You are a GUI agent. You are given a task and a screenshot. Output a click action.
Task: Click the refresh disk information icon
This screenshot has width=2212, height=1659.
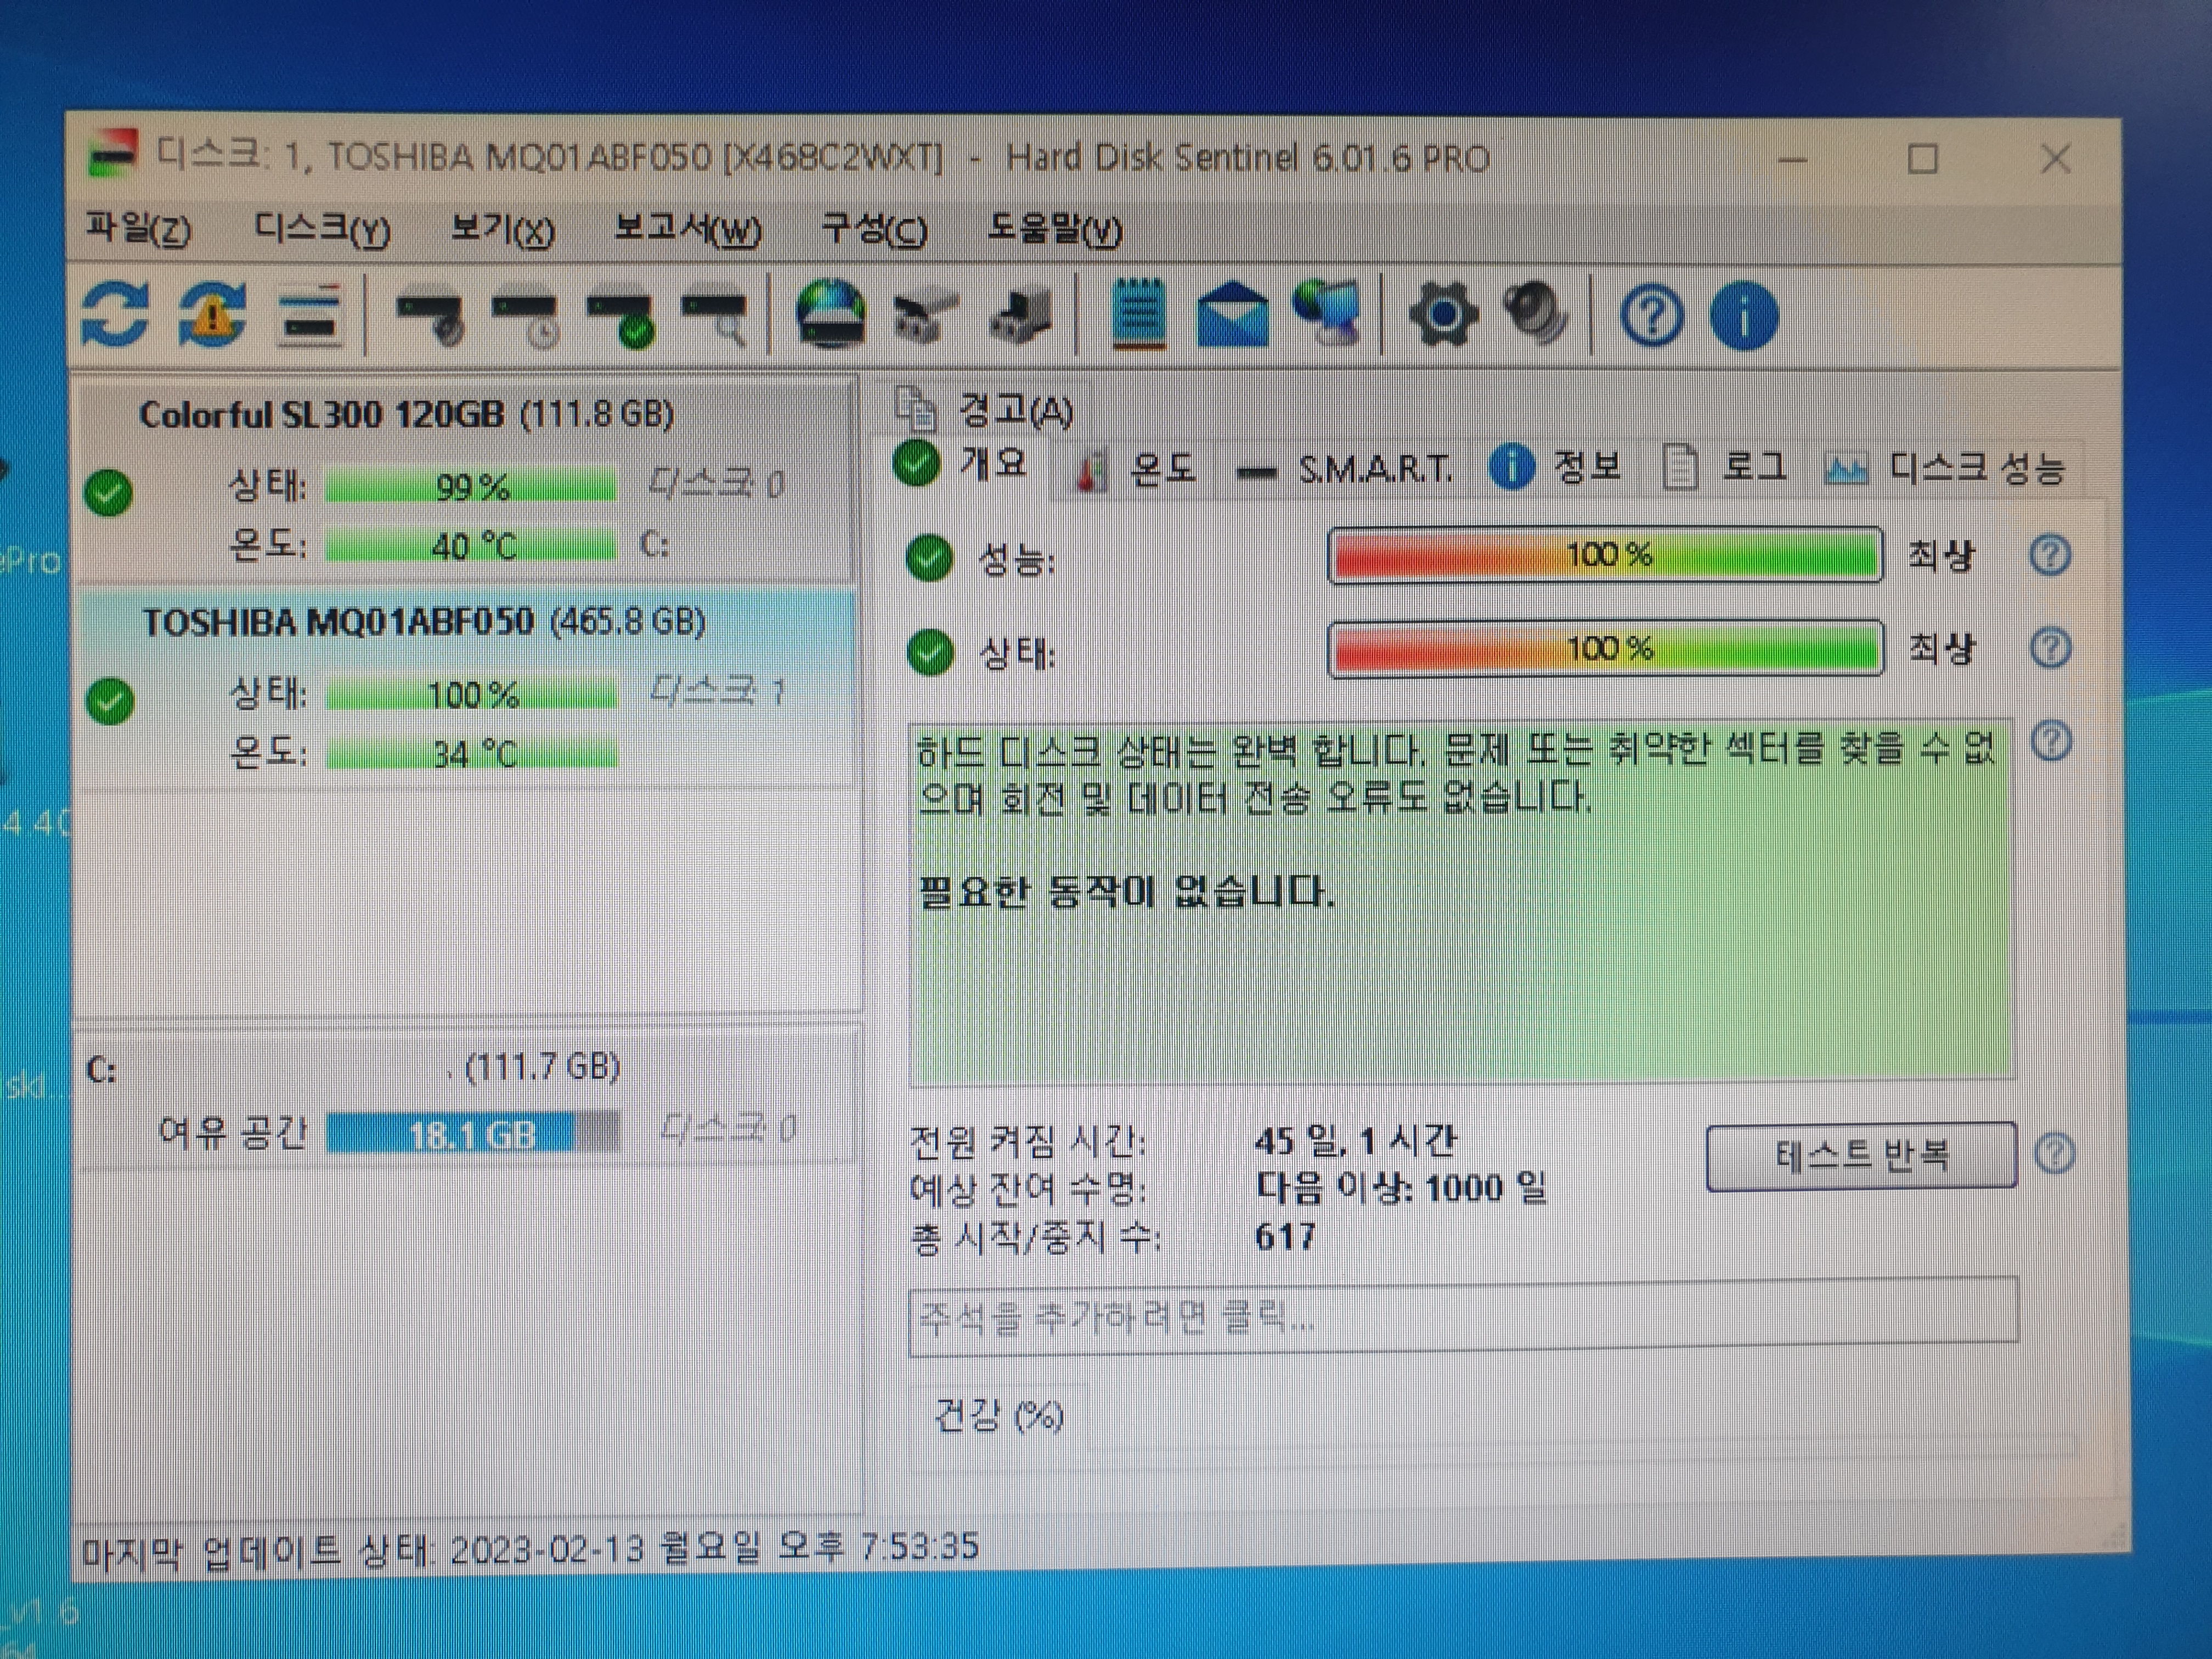click(x=115, y=315)
